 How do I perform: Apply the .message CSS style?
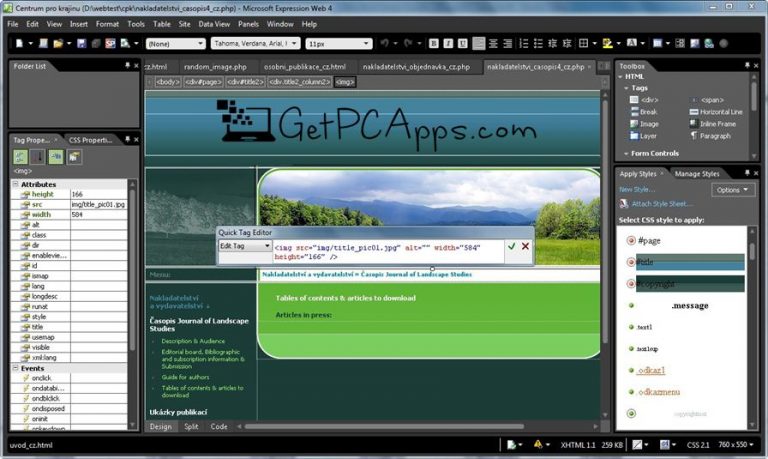pos(690,306)
